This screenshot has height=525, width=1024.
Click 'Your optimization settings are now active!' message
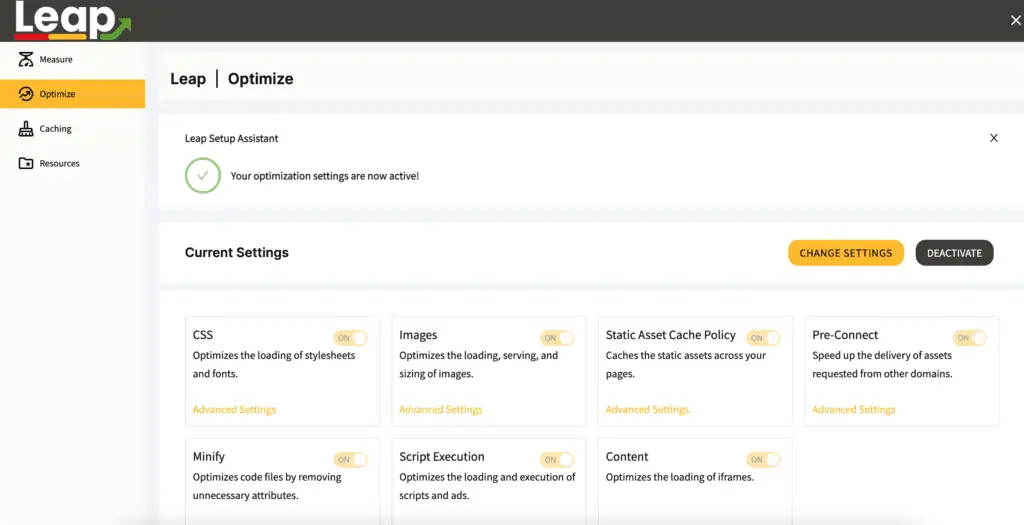click(x=325, y=176)
